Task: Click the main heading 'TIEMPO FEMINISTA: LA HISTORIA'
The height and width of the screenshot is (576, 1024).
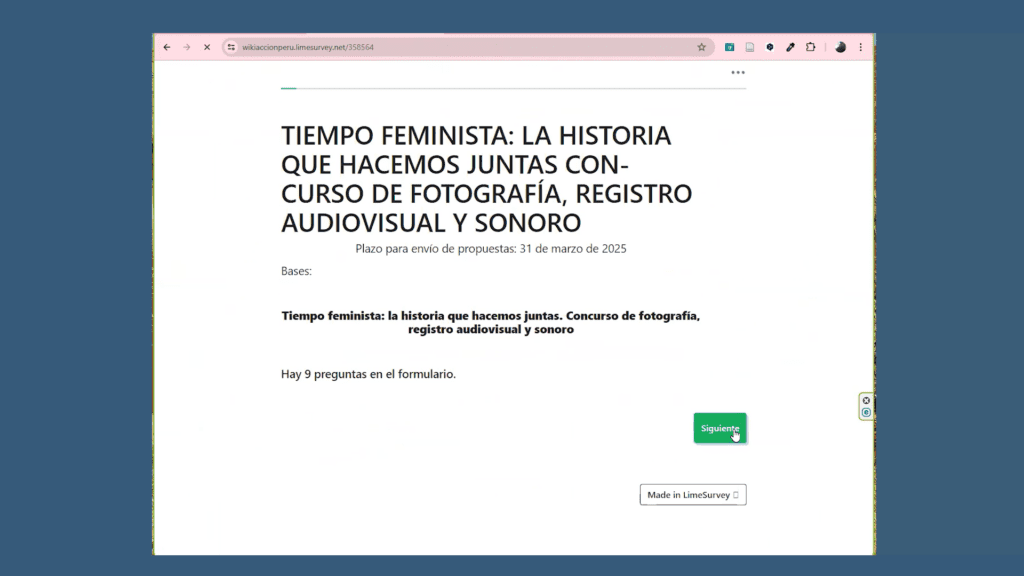Action: coord(487,179)
